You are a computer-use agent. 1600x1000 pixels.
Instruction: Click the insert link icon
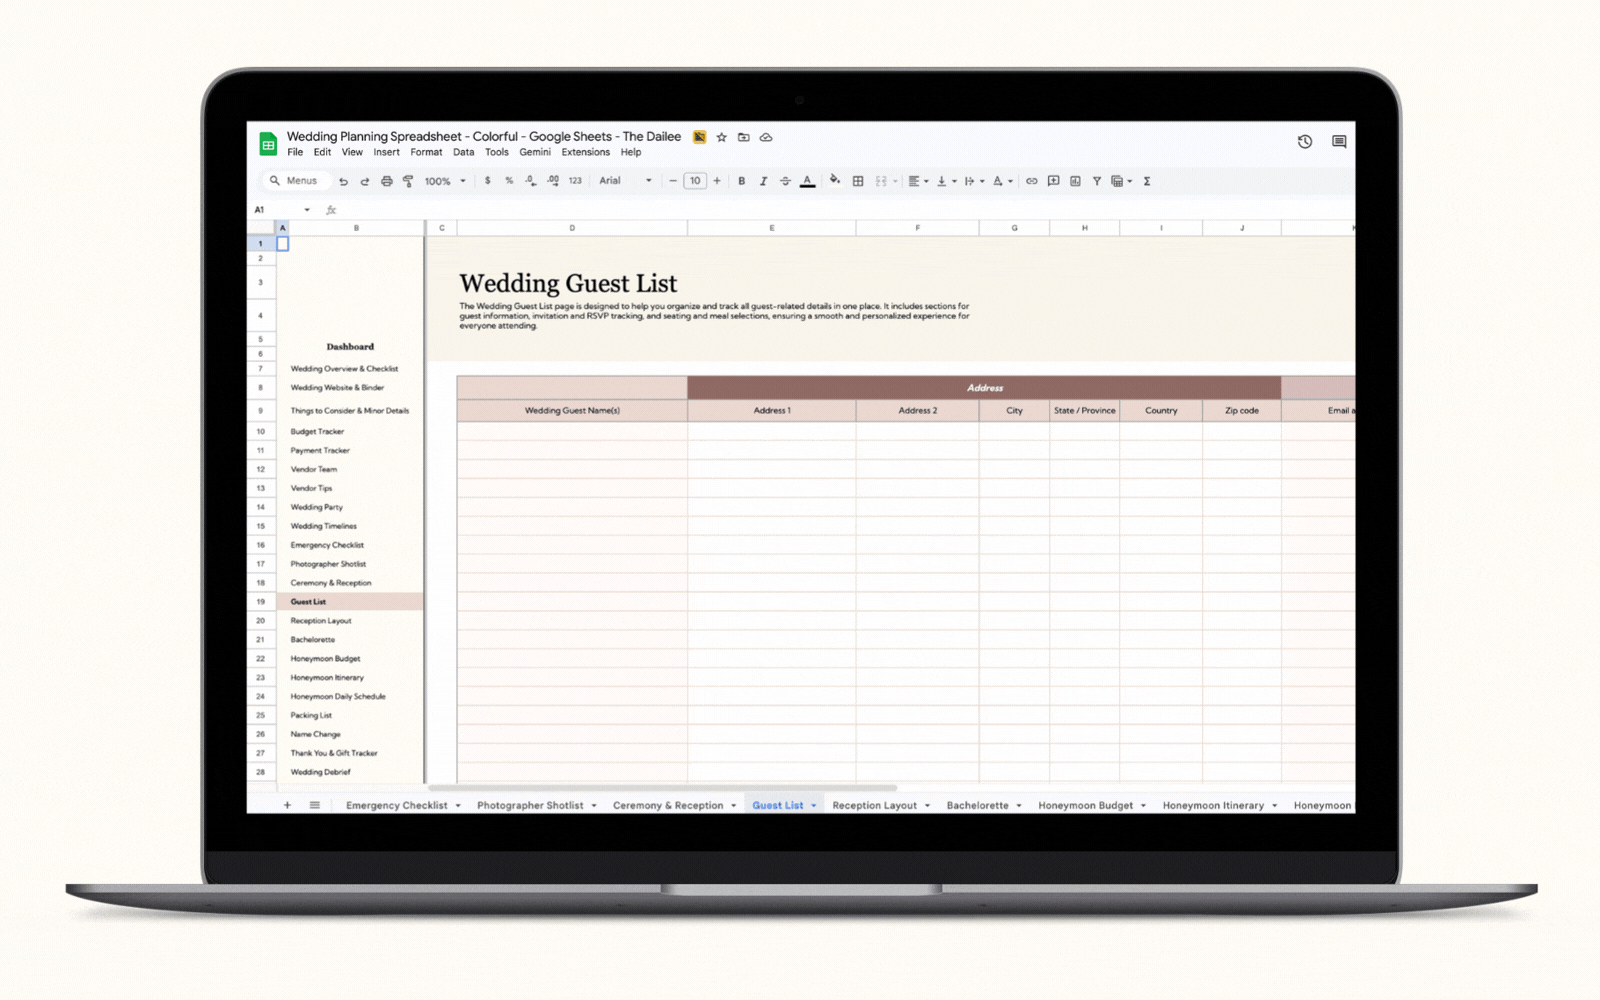click(x=1031, y=181)
